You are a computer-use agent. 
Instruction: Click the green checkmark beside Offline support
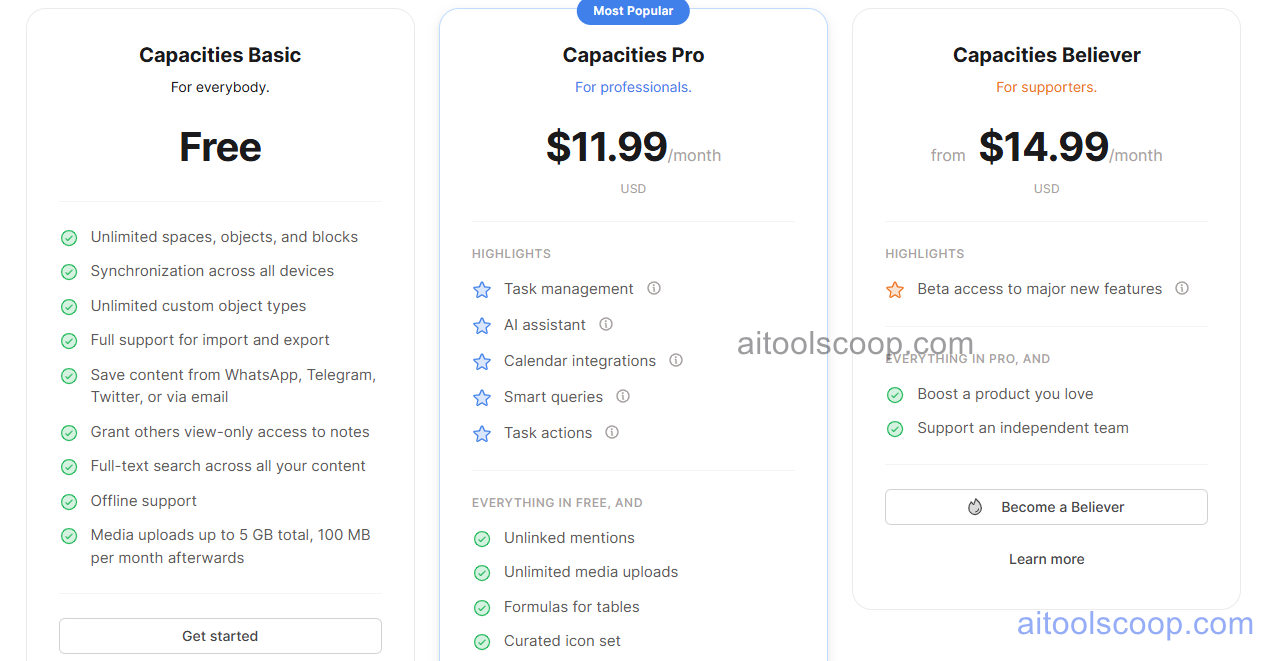click(x=69, y=501)
